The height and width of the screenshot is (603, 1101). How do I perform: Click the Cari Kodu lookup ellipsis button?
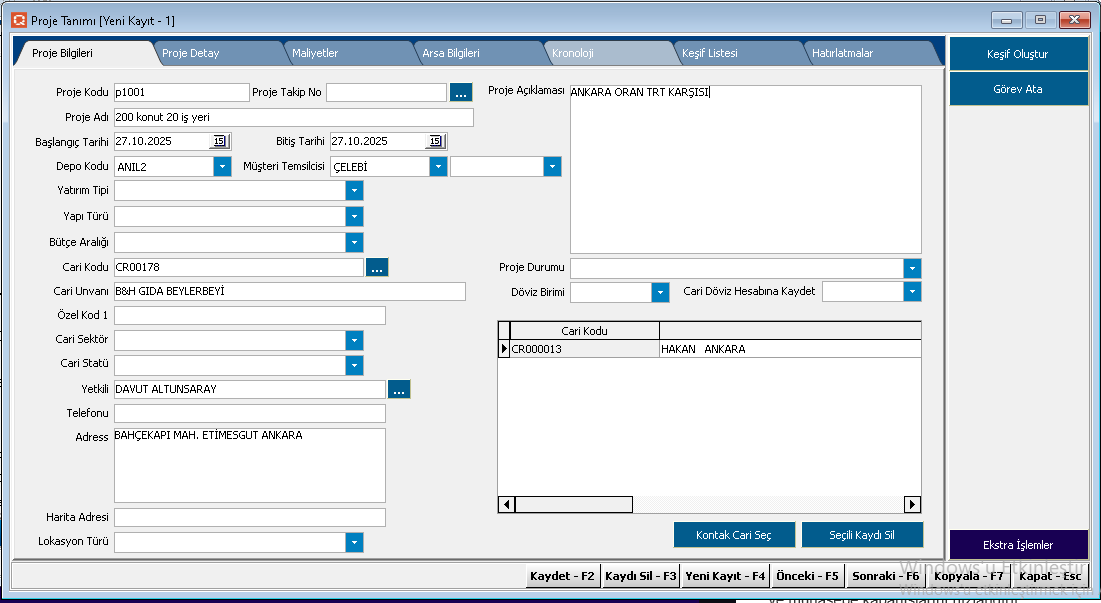pos(376,267)
